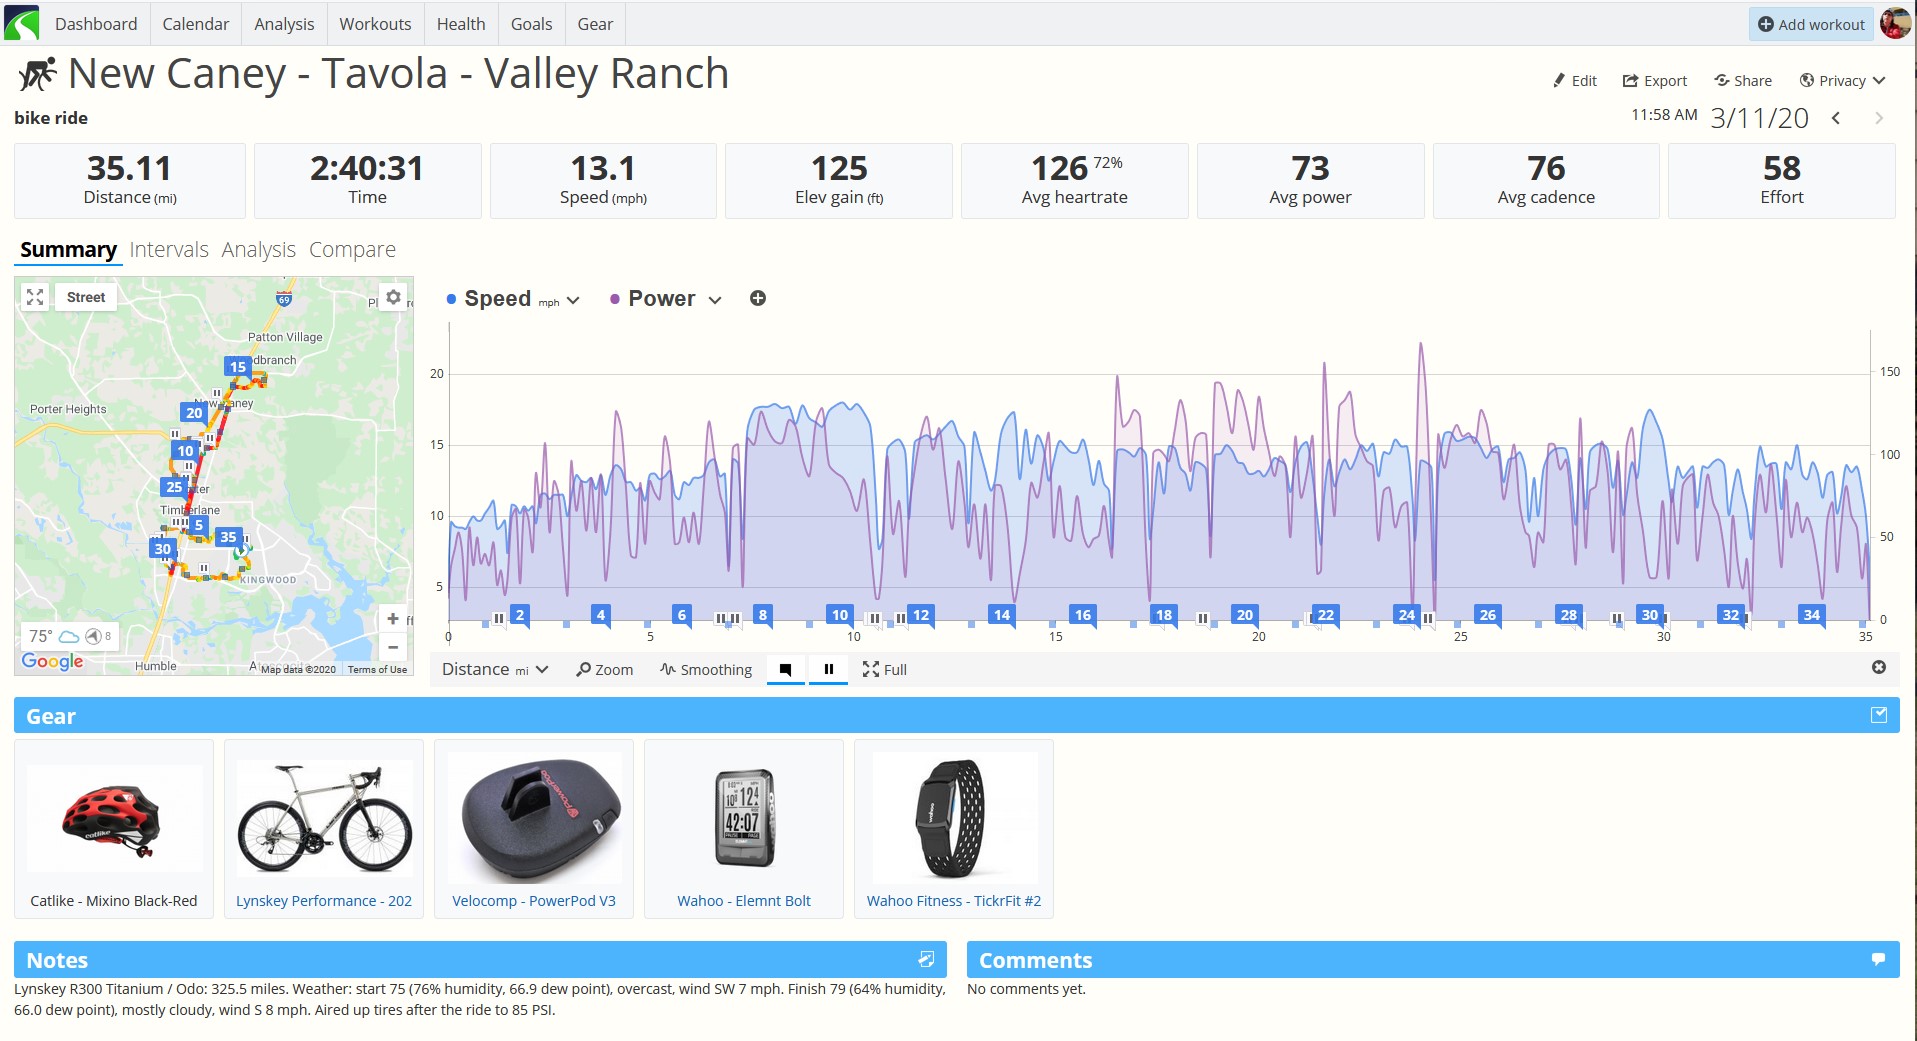The image size is (1917, 1041).
Task: Click the Add workout button
Action: coord(1811,24)
